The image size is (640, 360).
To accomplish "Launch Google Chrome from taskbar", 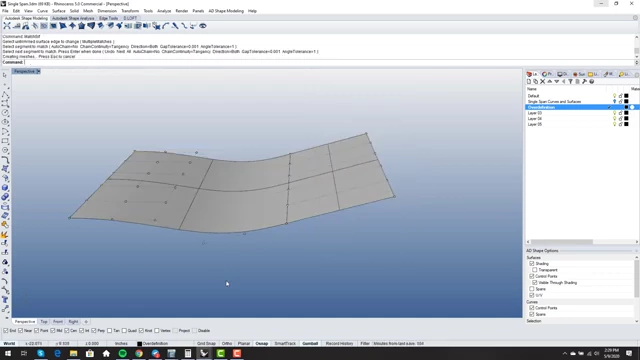I will 139,353.
